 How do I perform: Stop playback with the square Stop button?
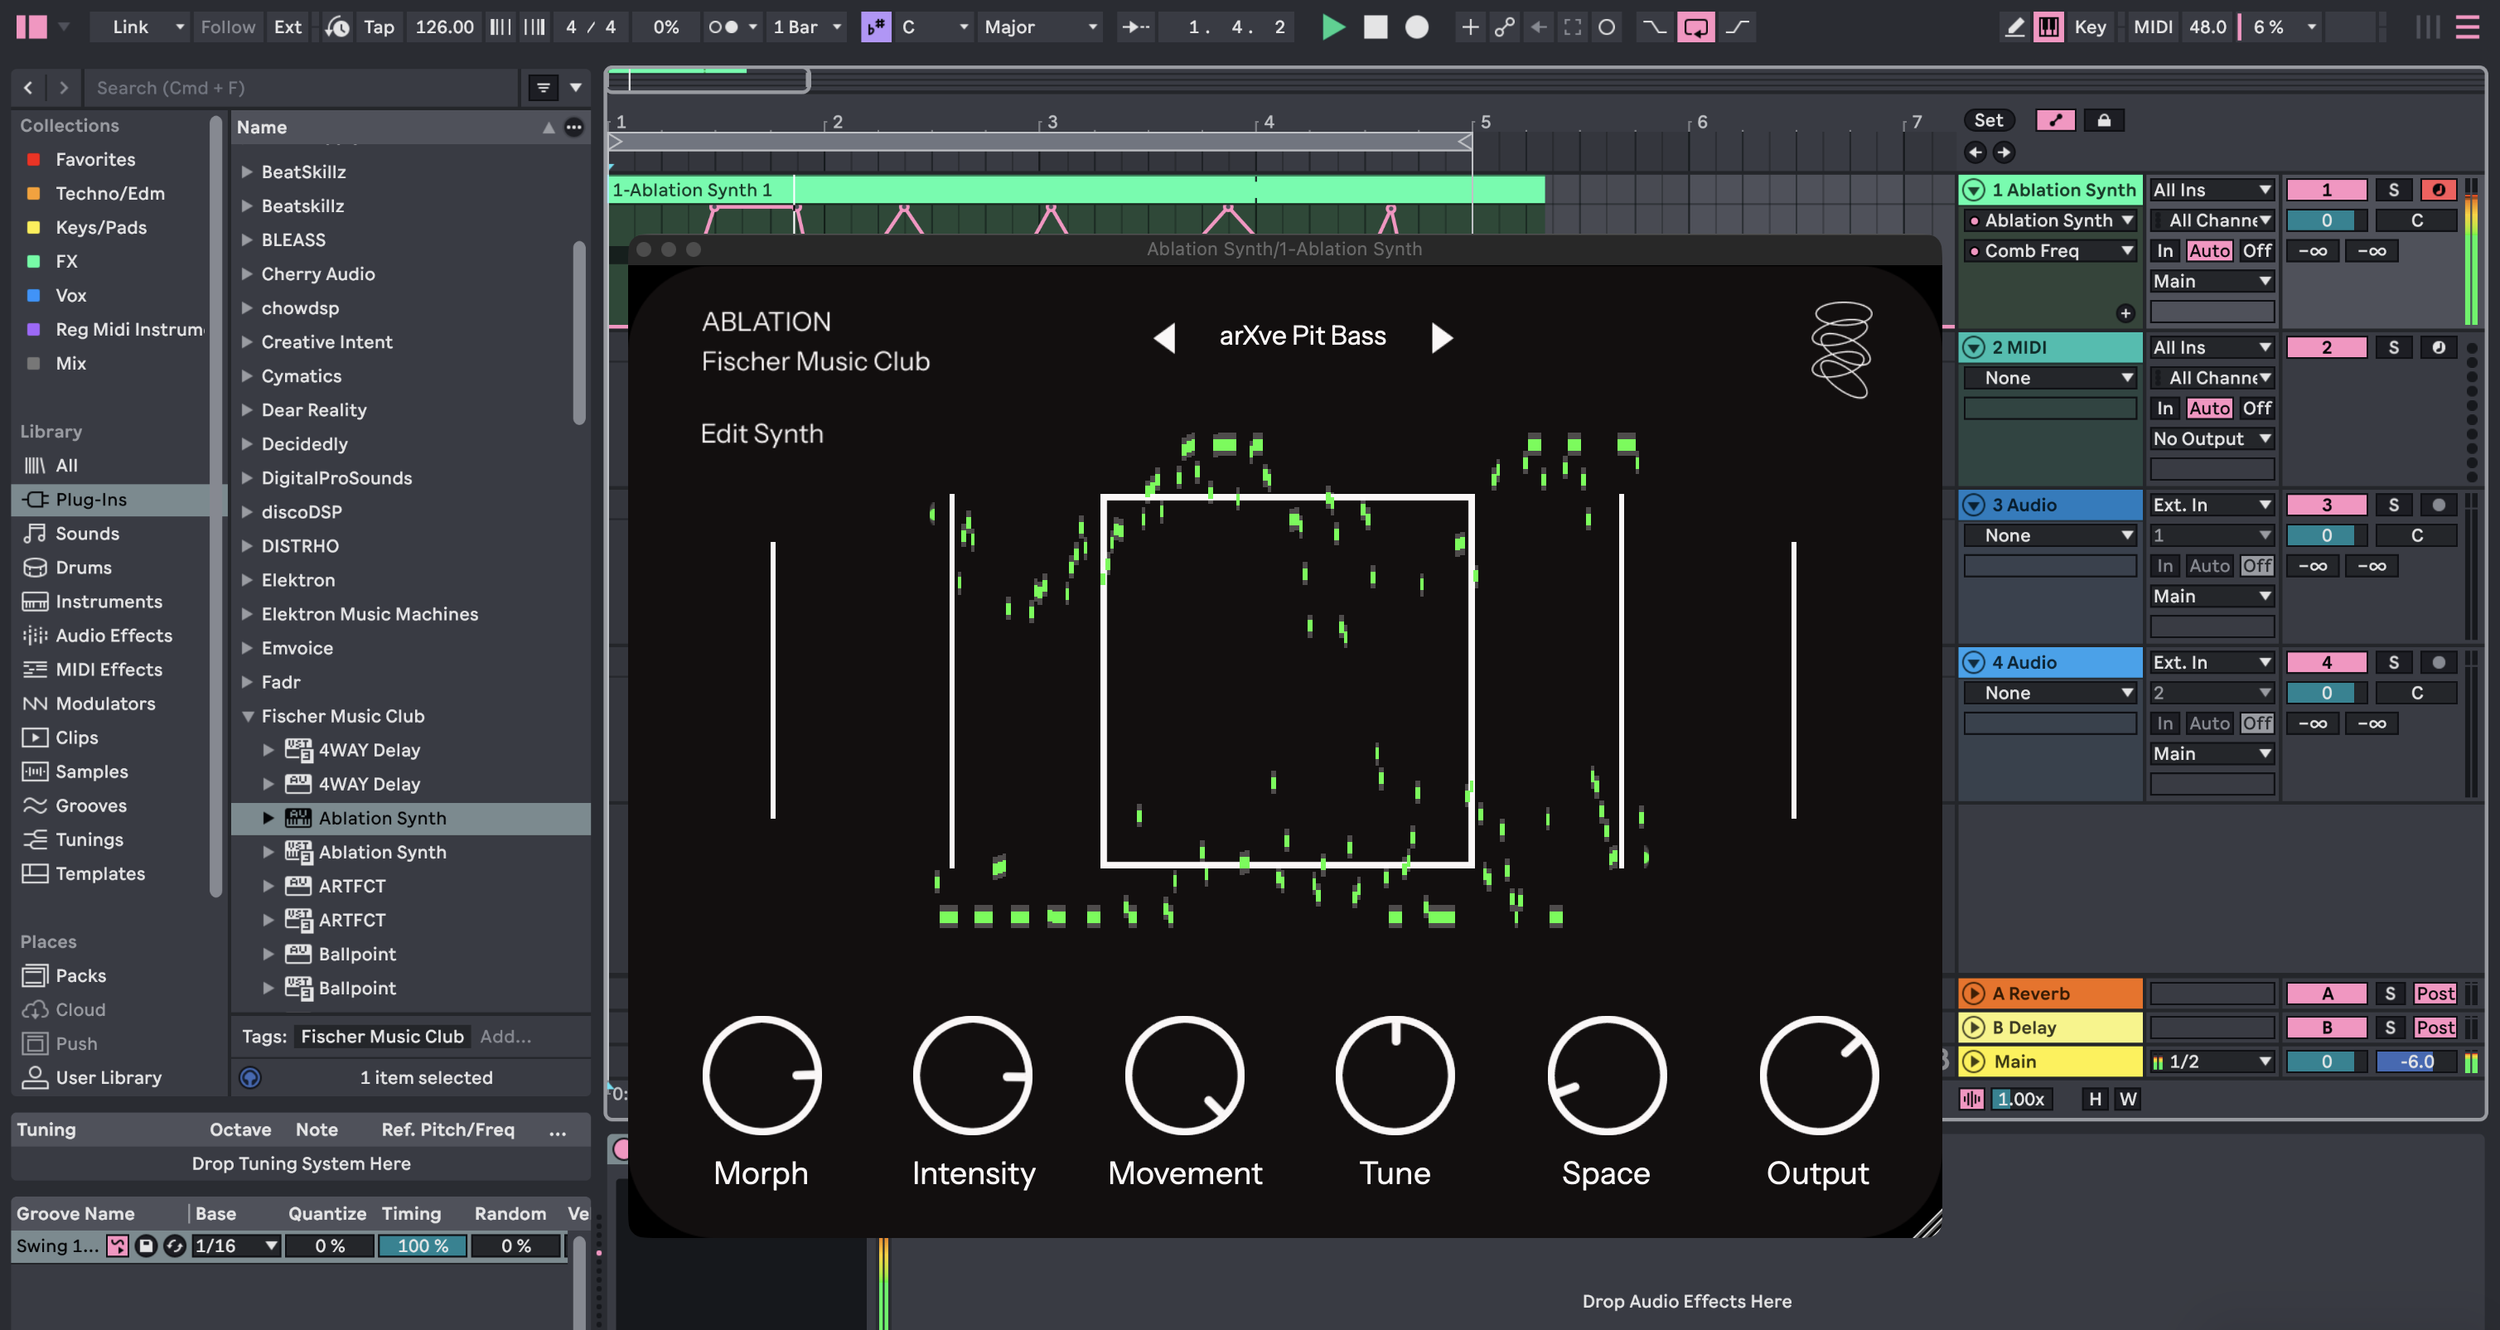coord(1375,27)
